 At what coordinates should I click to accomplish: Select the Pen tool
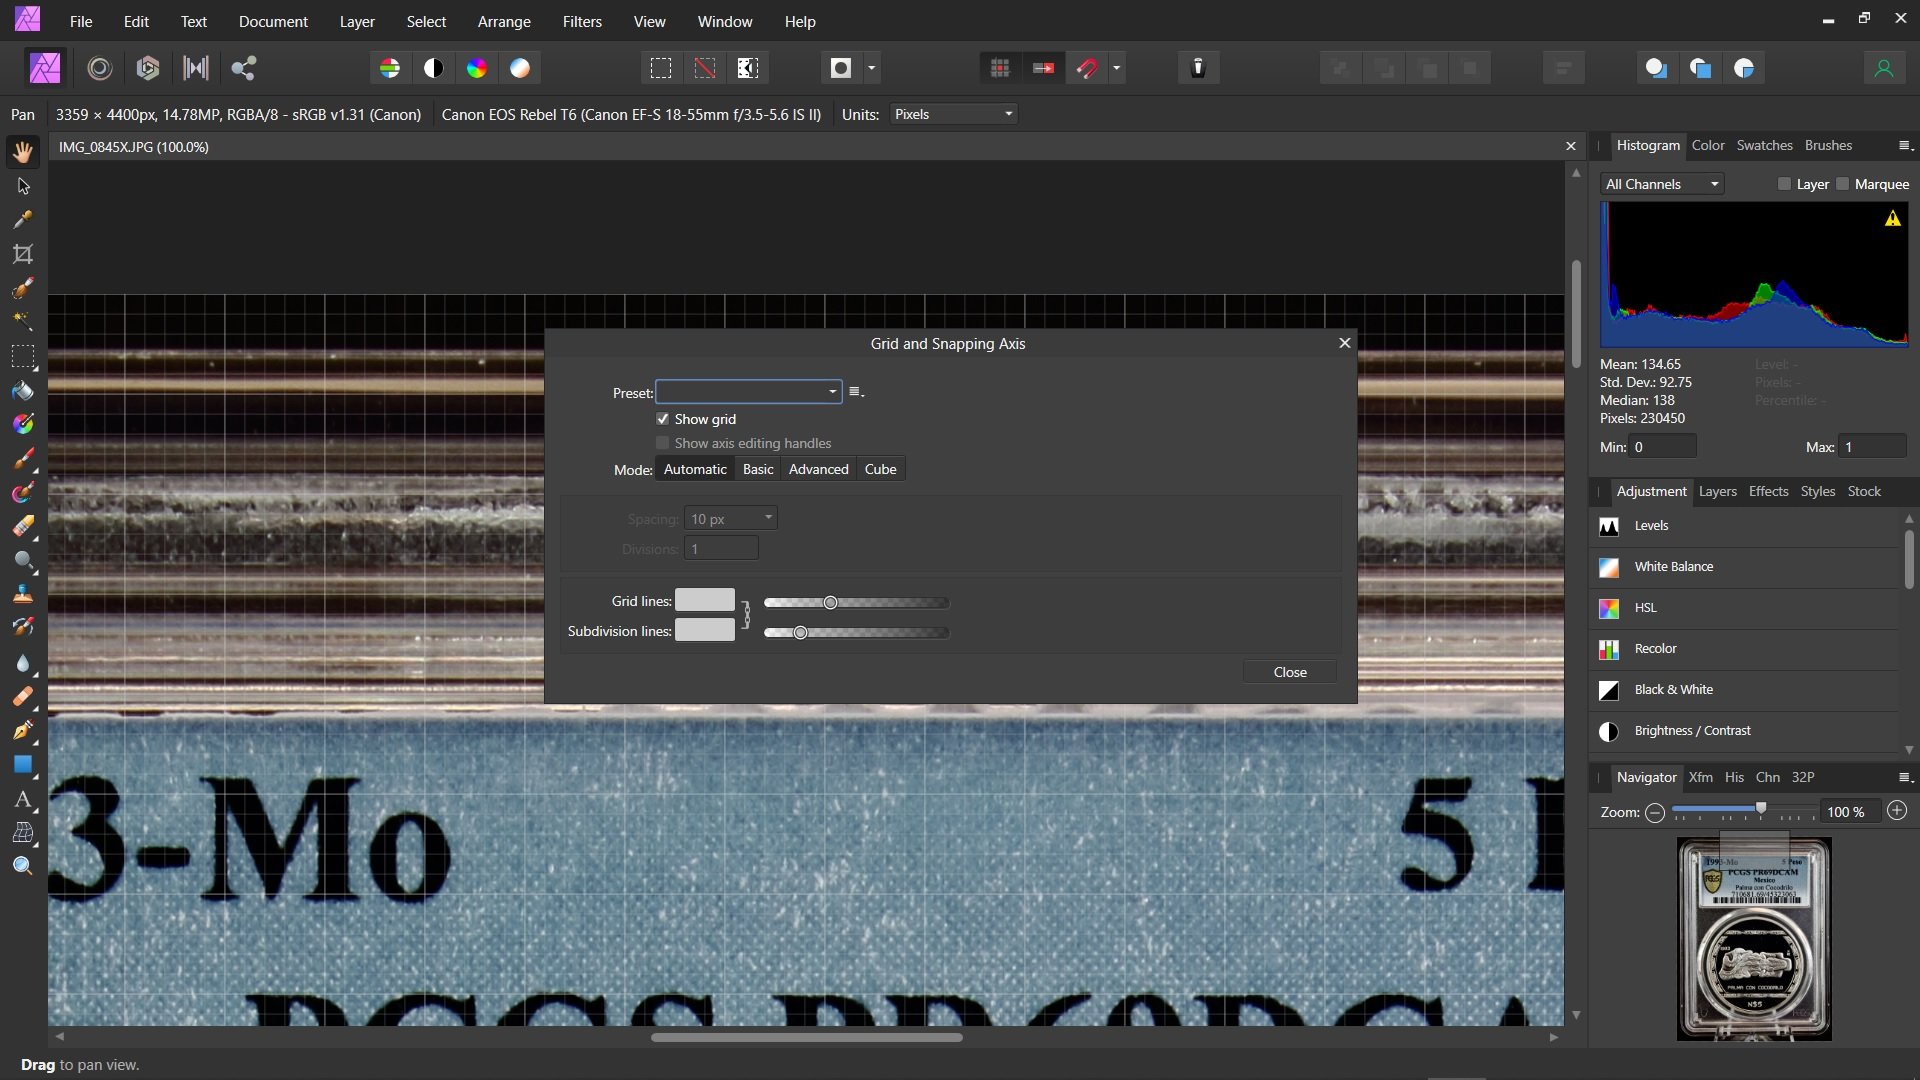tap(23, 731)
